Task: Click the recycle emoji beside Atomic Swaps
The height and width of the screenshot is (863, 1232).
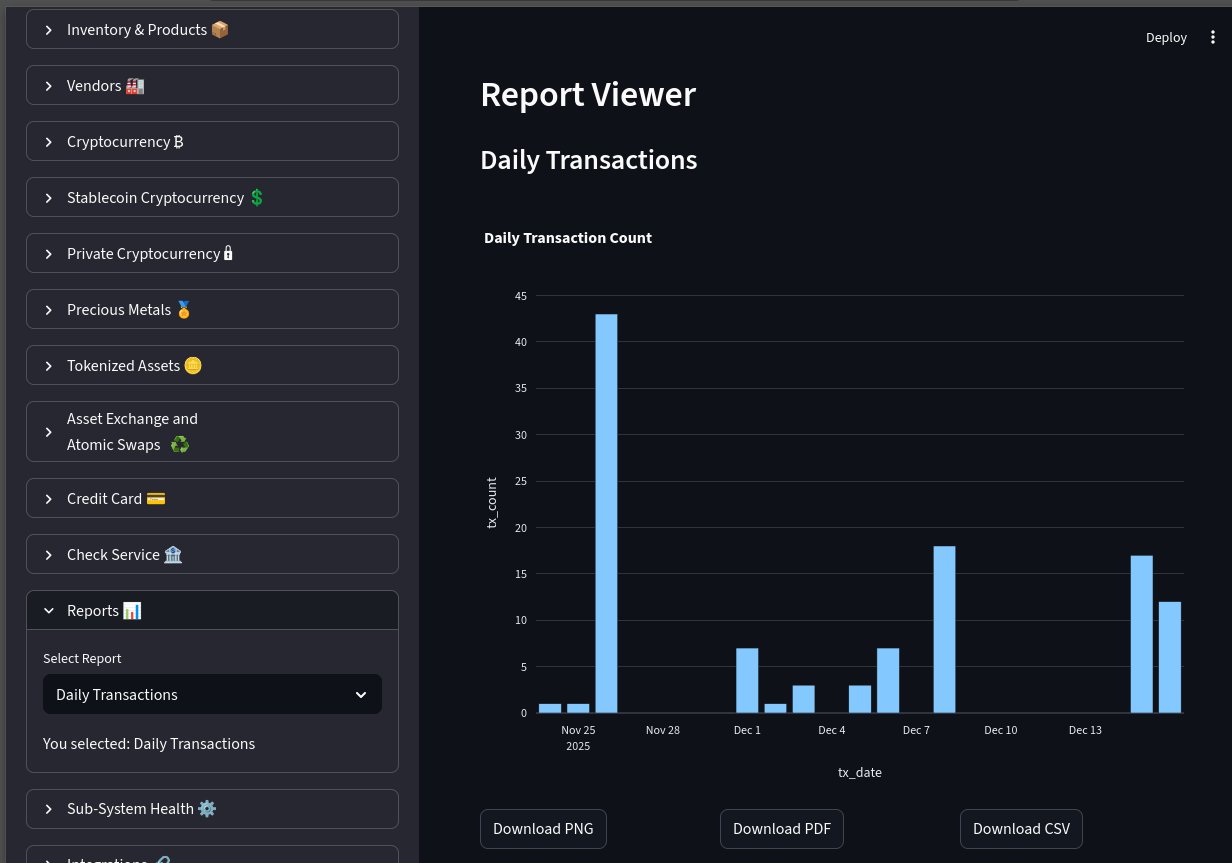Action: click(x=180, y=445)
